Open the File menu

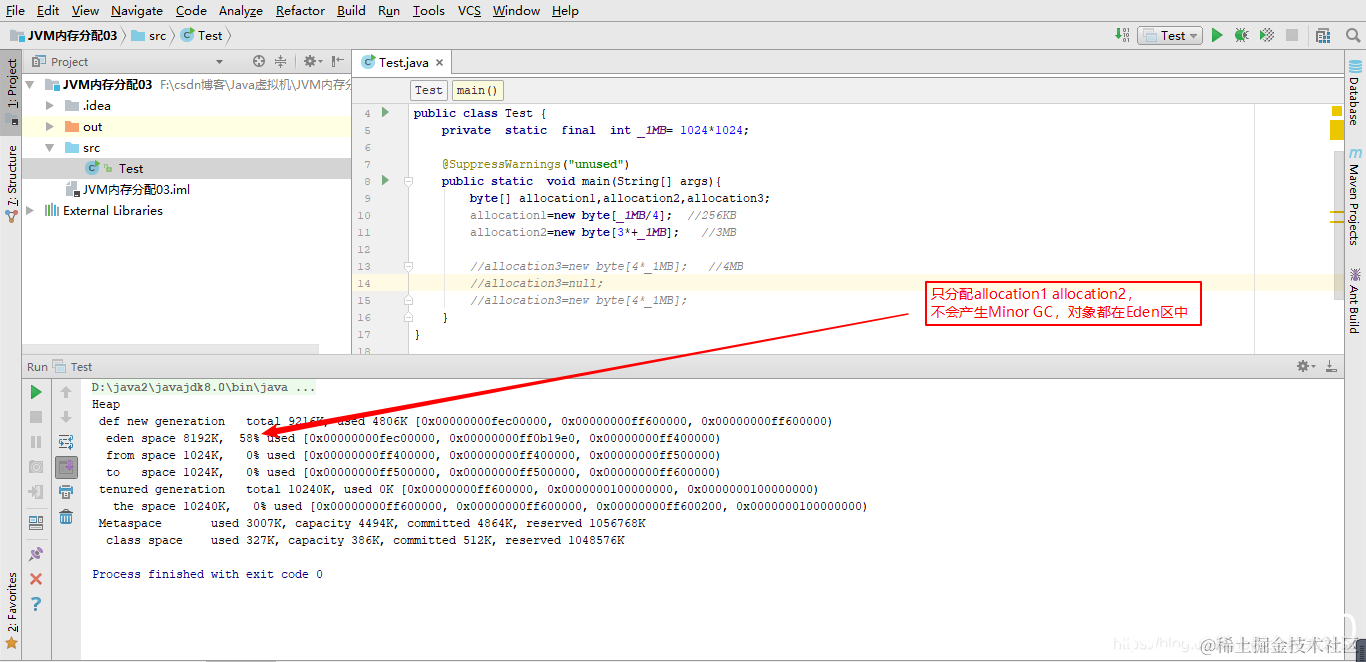pyautogui.click(x=15, y=11)
